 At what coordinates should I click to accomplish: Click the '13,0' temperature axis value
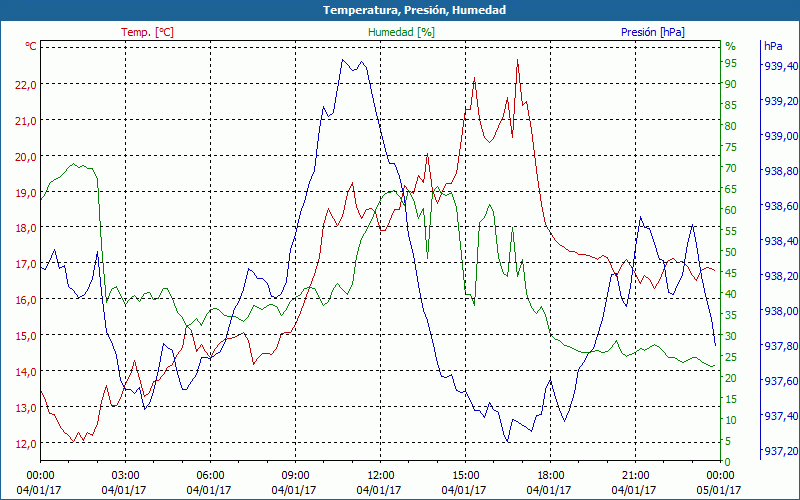pyautogui.click(x=26, y=408)
